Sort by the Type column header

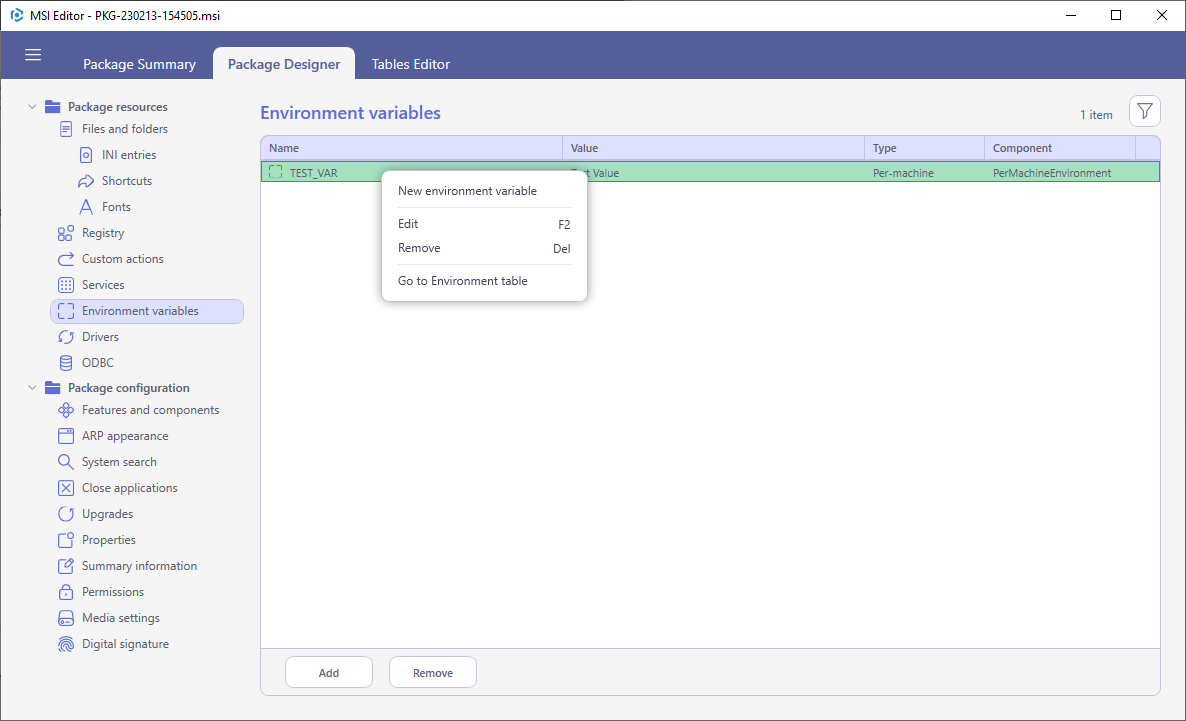tap(924, 148)
